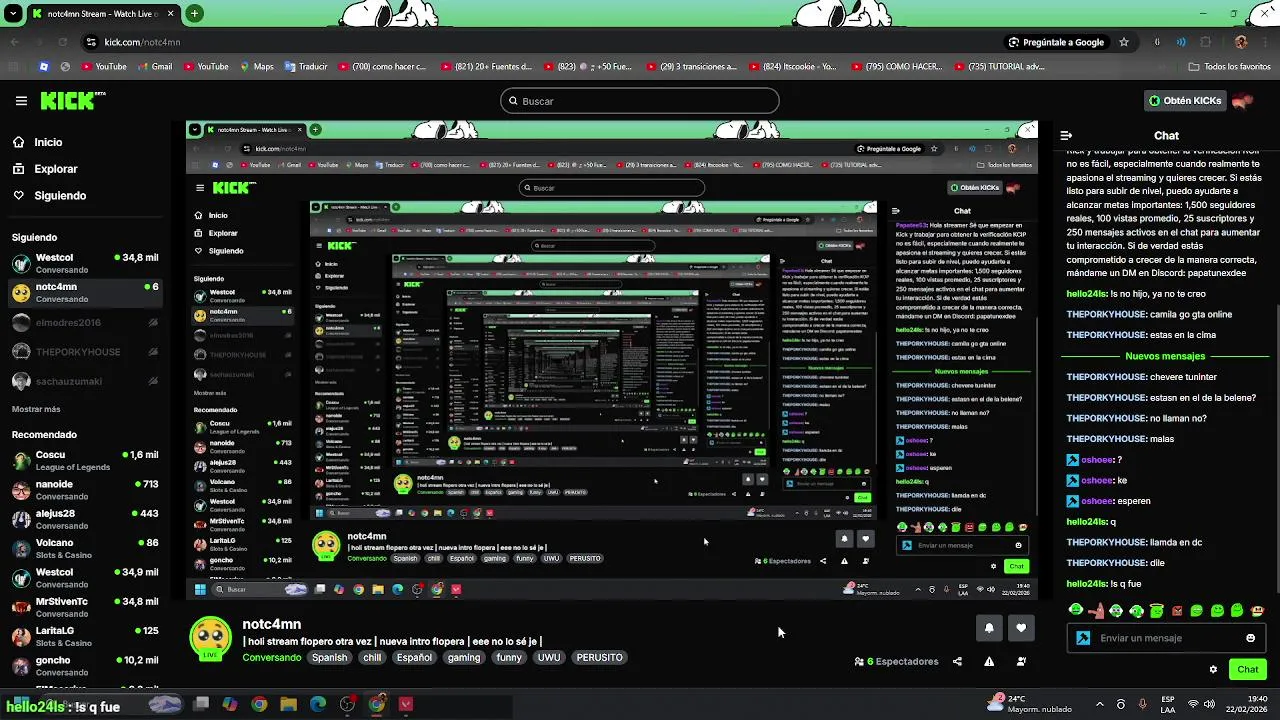Open the Traducir bookmark

click(305, 67)
